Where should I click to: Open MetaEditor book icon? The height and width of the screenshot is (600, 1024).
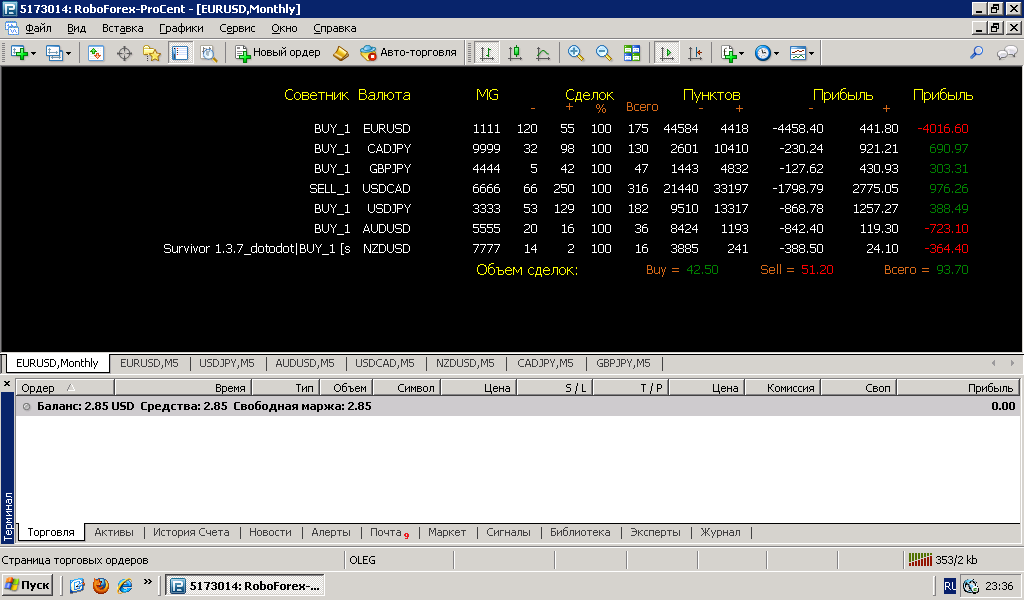(341, 53)
